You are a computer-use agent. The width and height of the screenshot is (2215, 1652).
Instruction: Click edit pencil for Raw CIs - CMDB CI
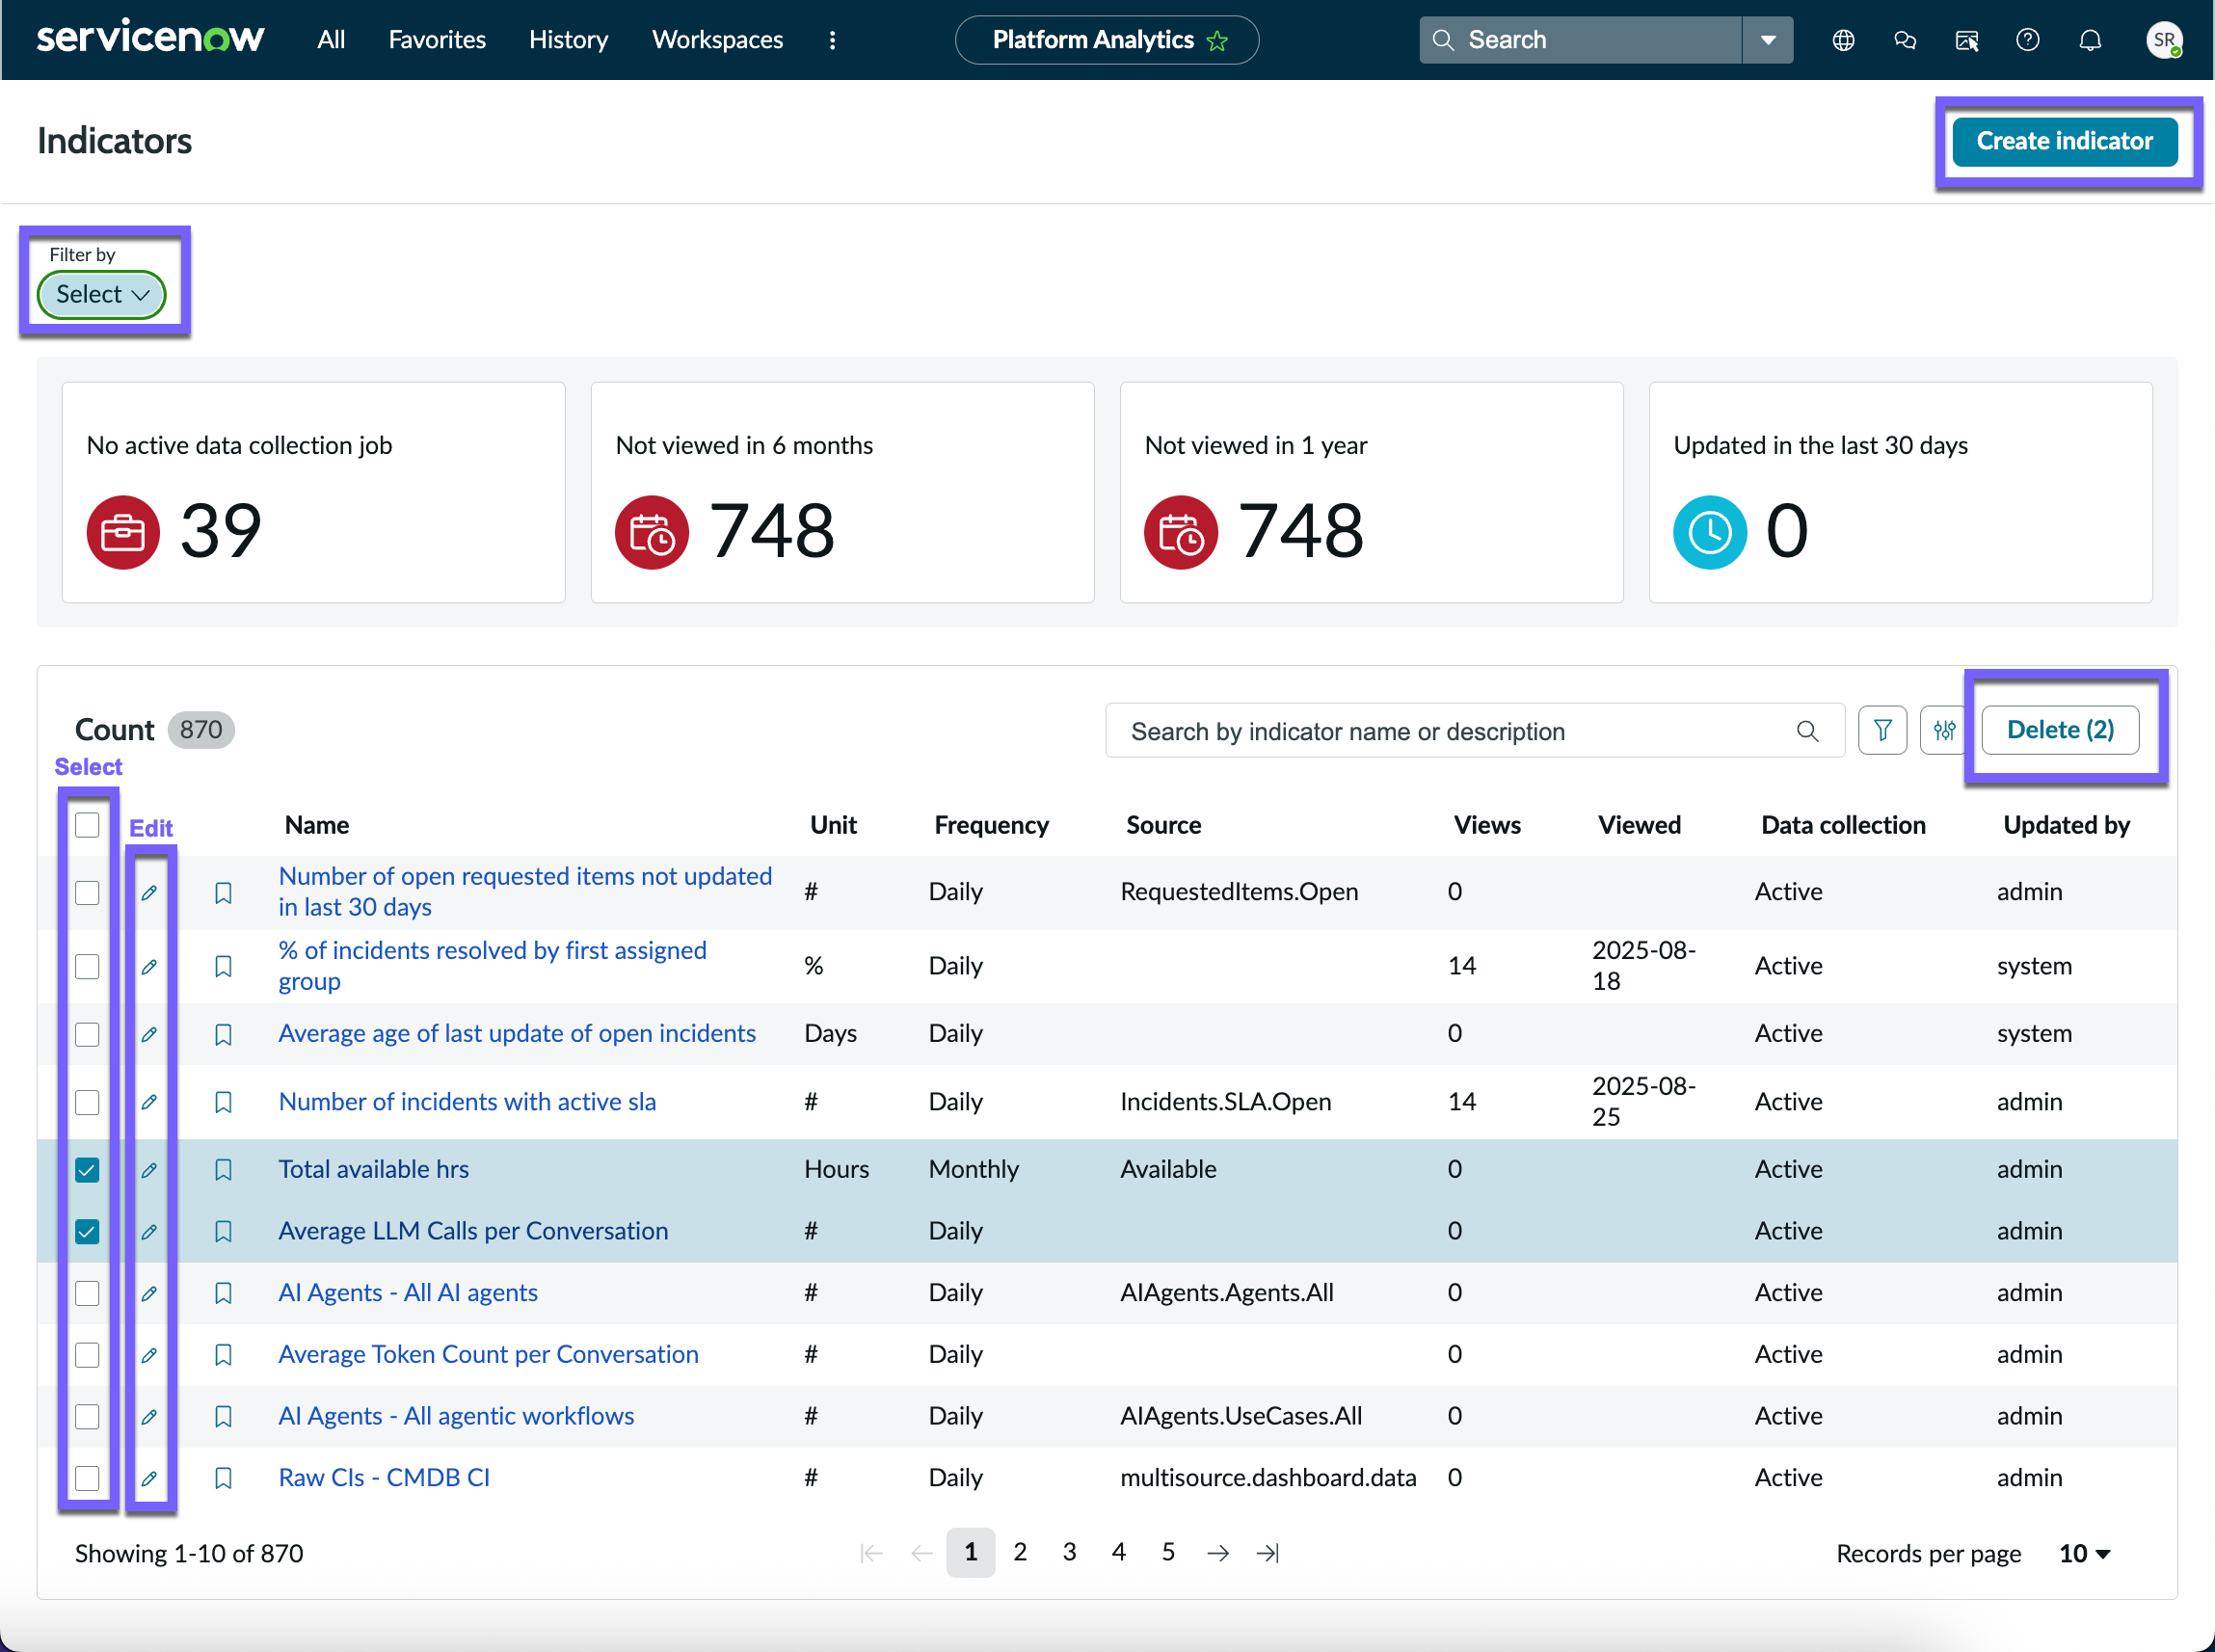(149, 1478)
